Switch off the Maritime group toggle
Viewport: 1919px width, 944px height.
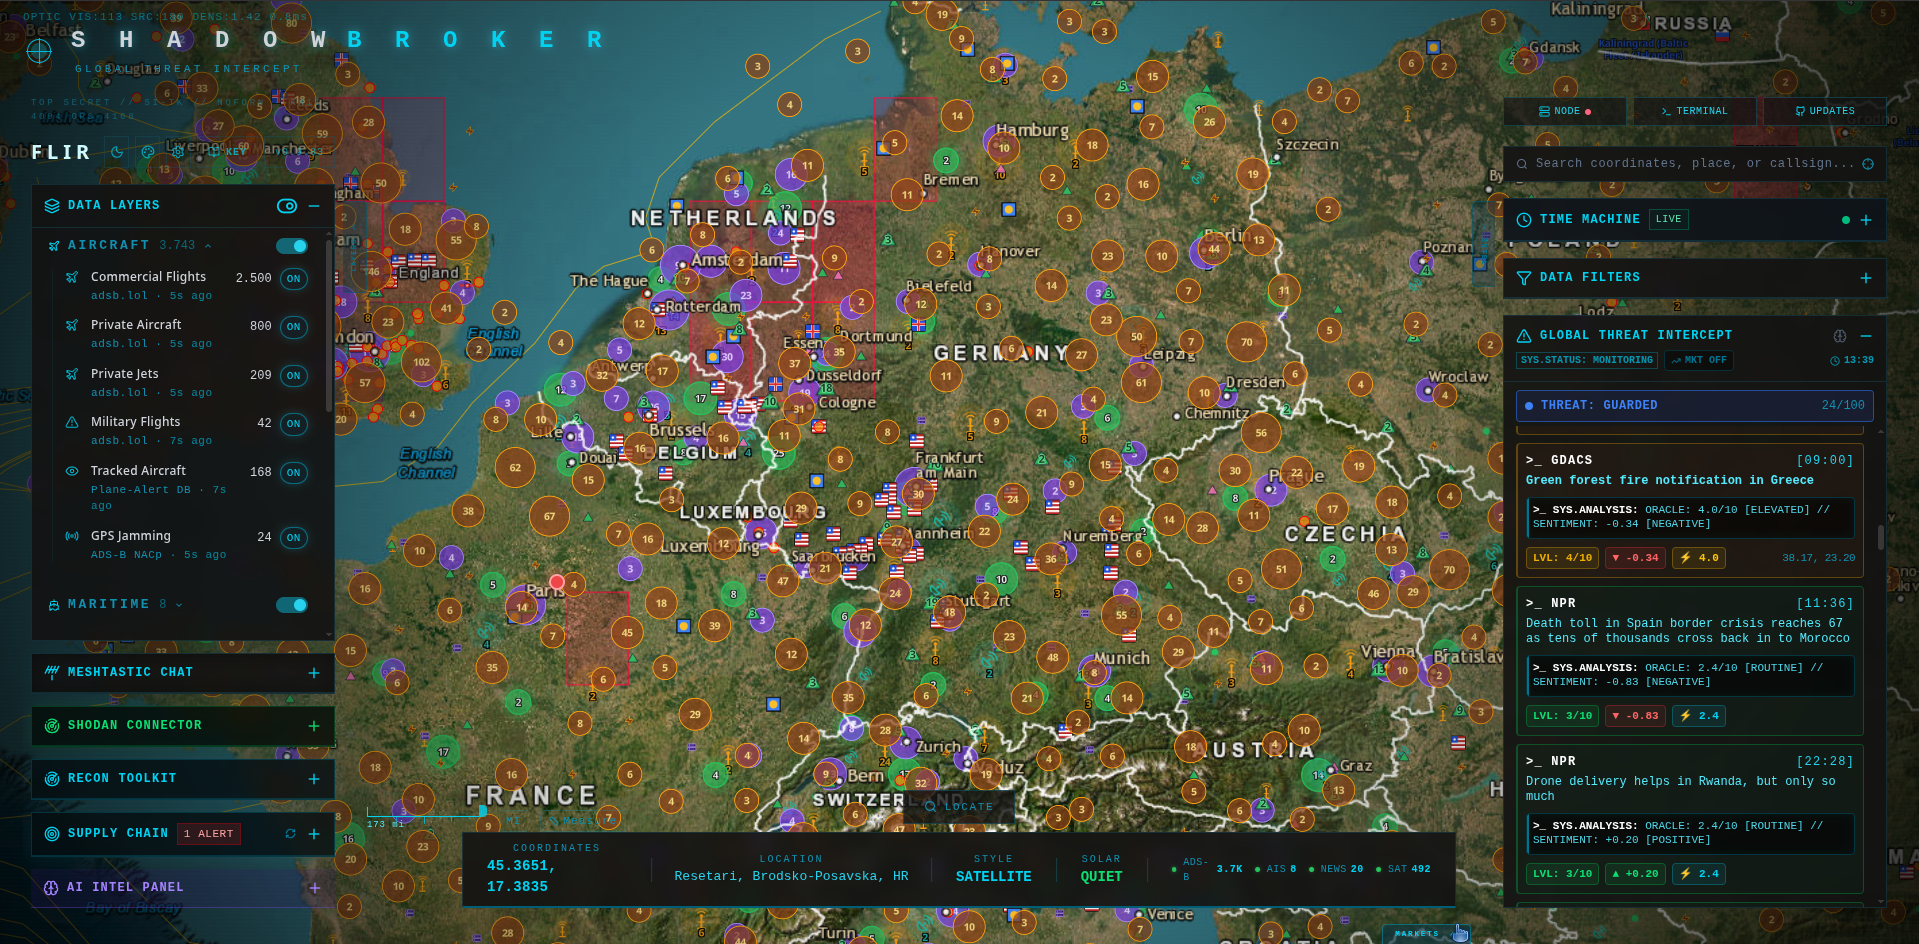coord(292,605)
